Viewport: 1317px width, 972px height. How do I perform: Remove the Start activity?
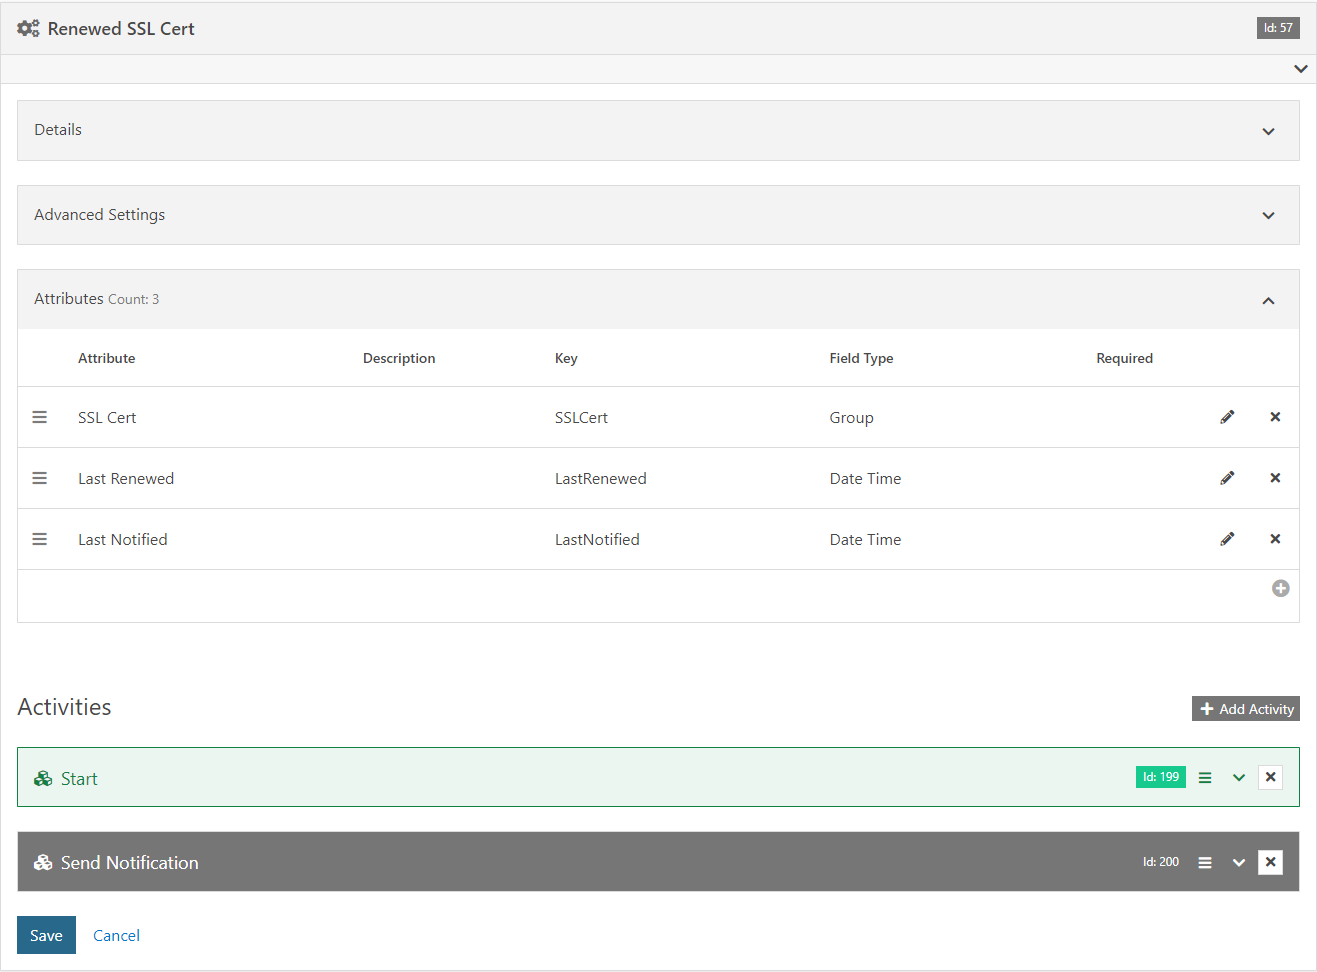click(1270, 777)
